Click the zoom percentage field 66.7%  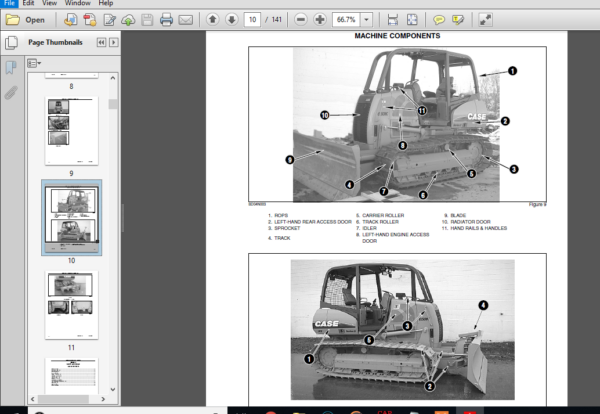[346, 20]
